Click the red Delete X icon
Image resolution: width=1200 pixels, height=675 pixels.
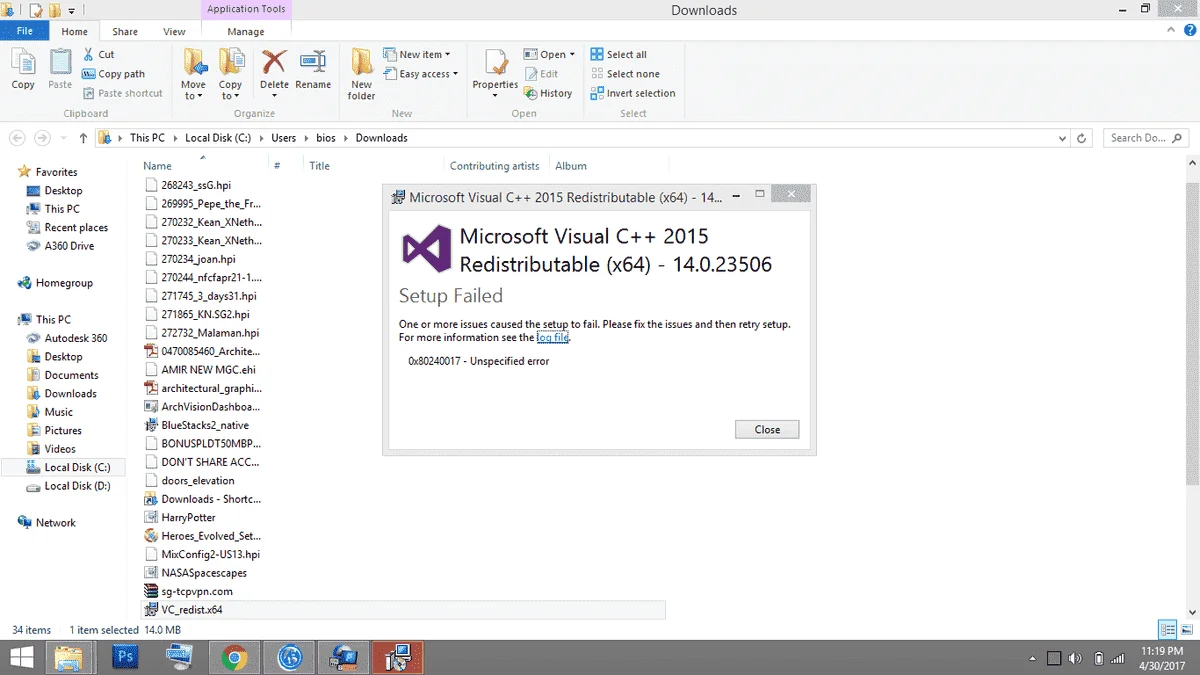pos(274,62)
